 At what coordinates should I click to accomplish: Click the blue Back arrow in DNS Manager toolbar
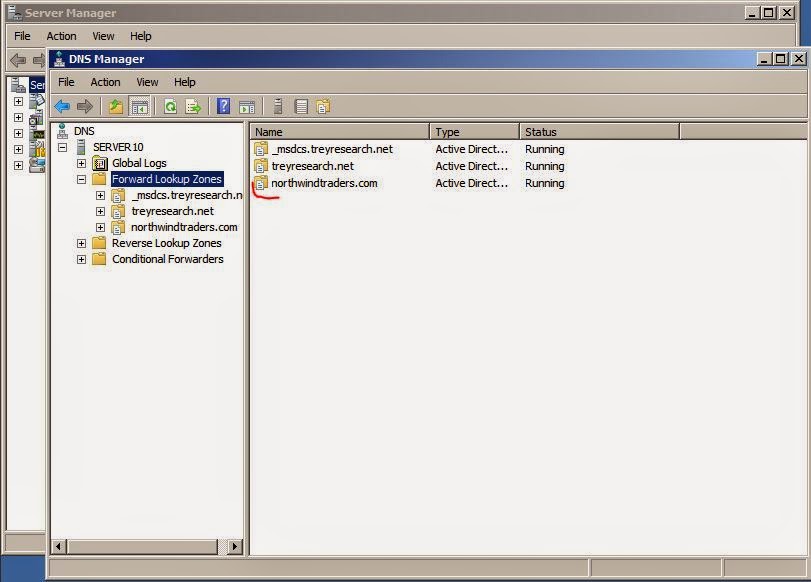pos(62,107)
